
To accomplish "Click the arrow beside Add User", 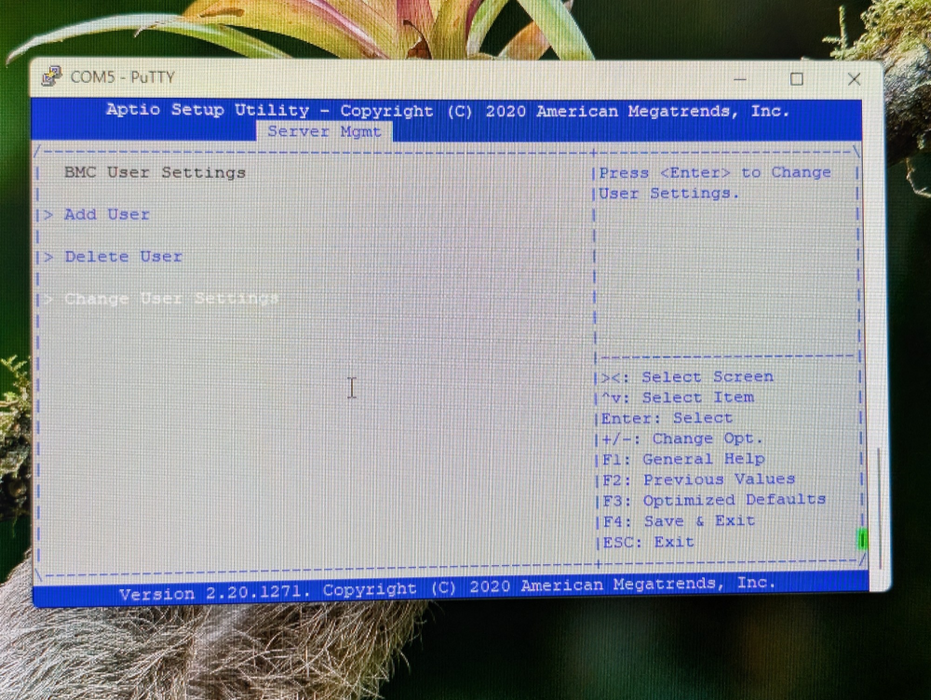I will click(47, 215).
